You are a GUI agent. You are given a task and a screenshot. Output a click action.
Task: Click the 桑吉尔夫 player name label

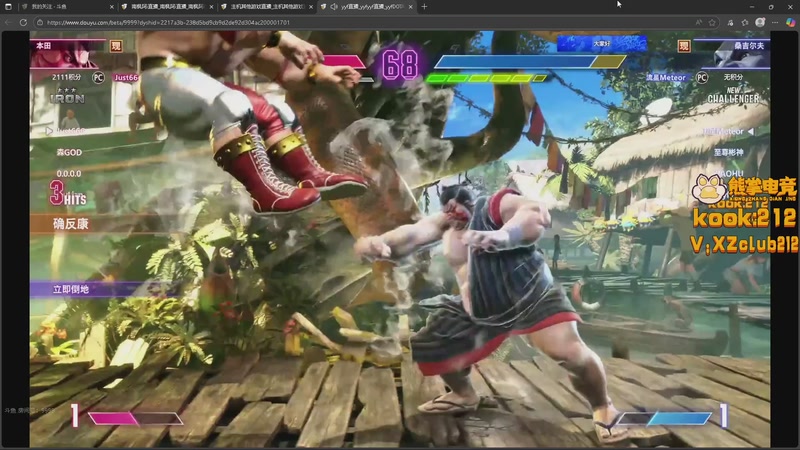[749, 45]
